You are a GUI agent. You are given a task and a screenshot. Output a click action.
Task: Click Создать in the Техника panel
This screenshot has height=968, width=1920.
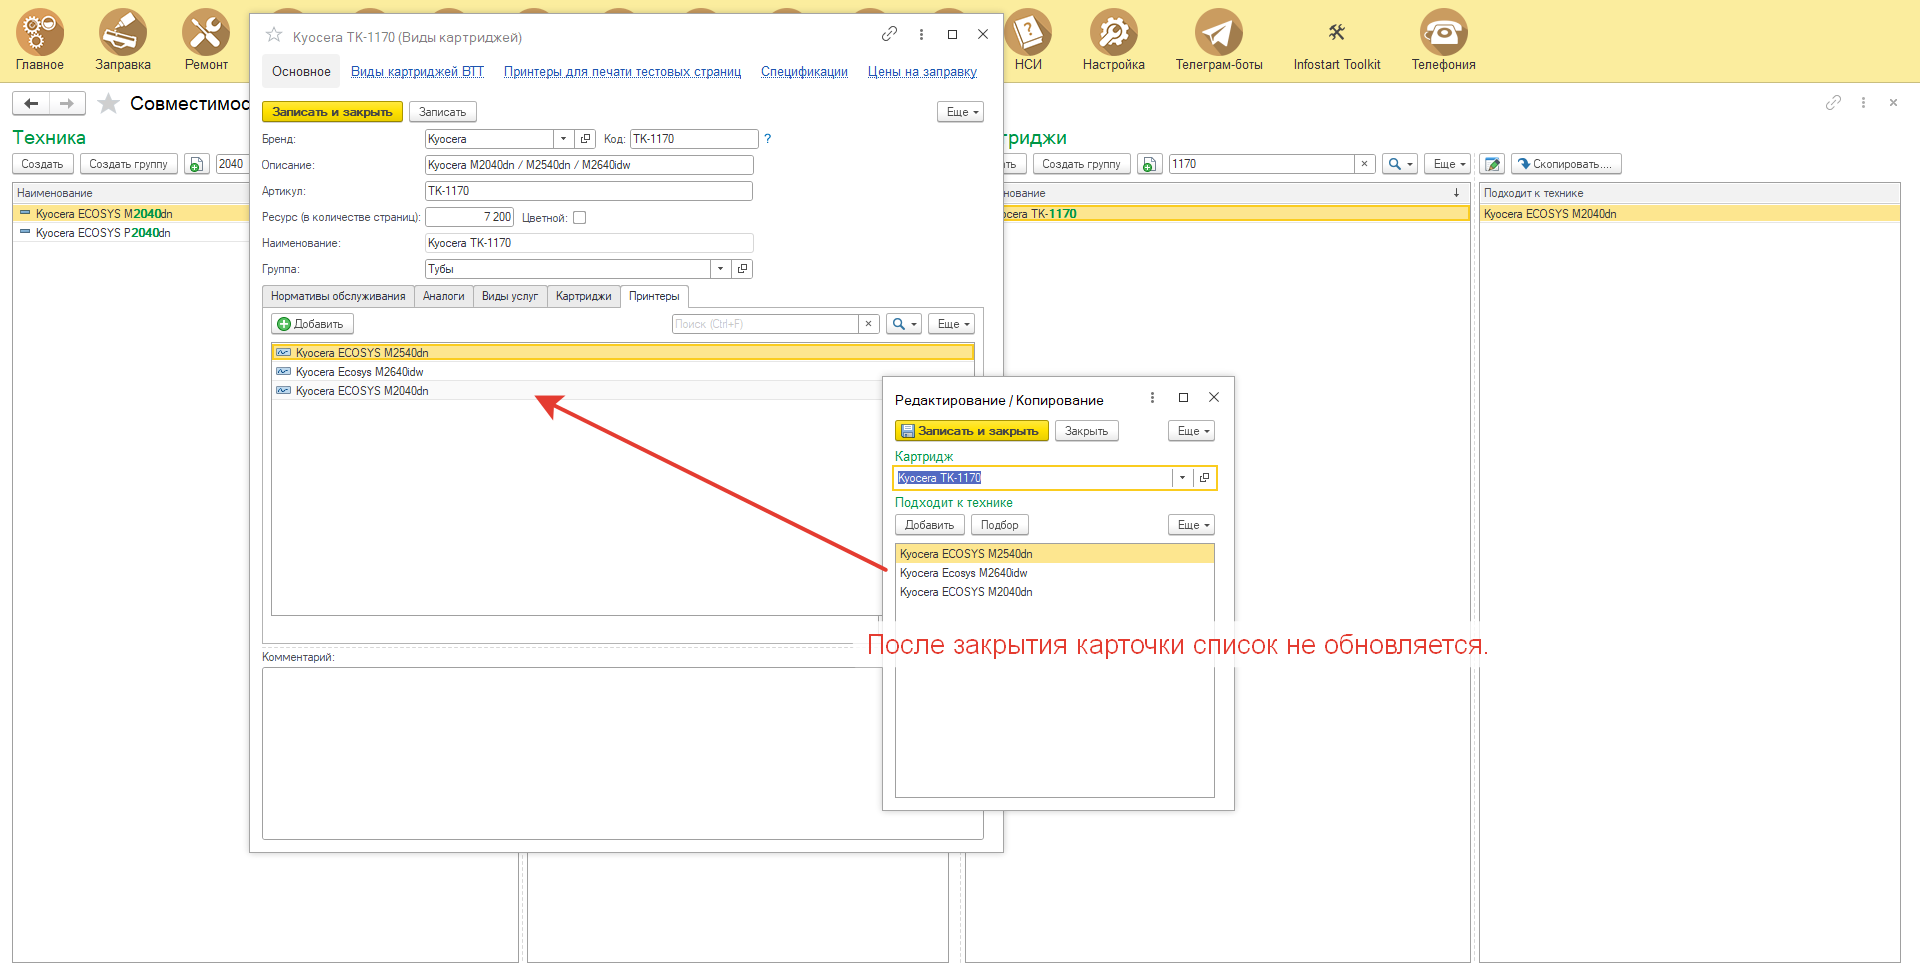click(42, 164)
